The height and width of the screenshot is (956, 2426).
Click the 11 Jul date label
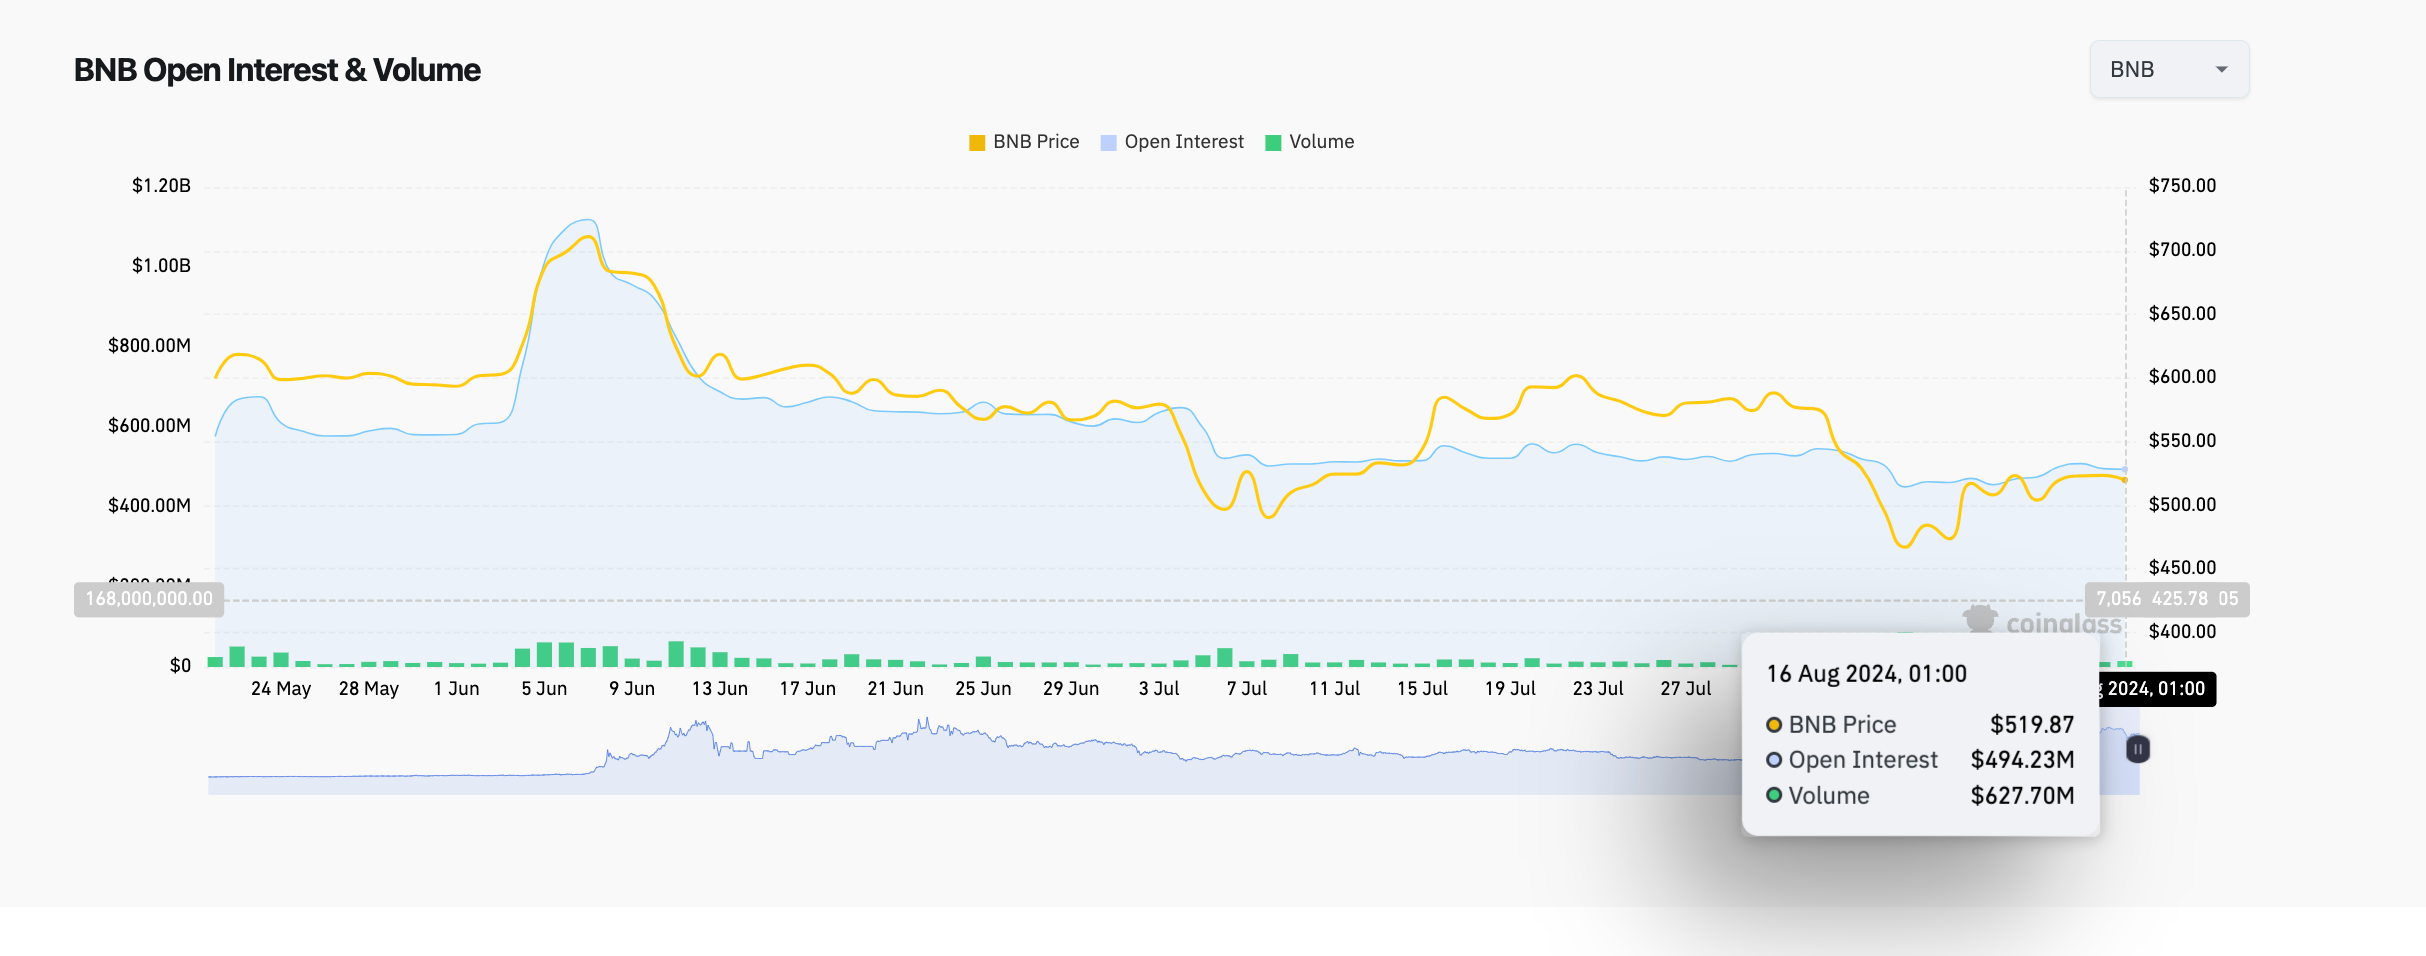[x=1335, y=688]
